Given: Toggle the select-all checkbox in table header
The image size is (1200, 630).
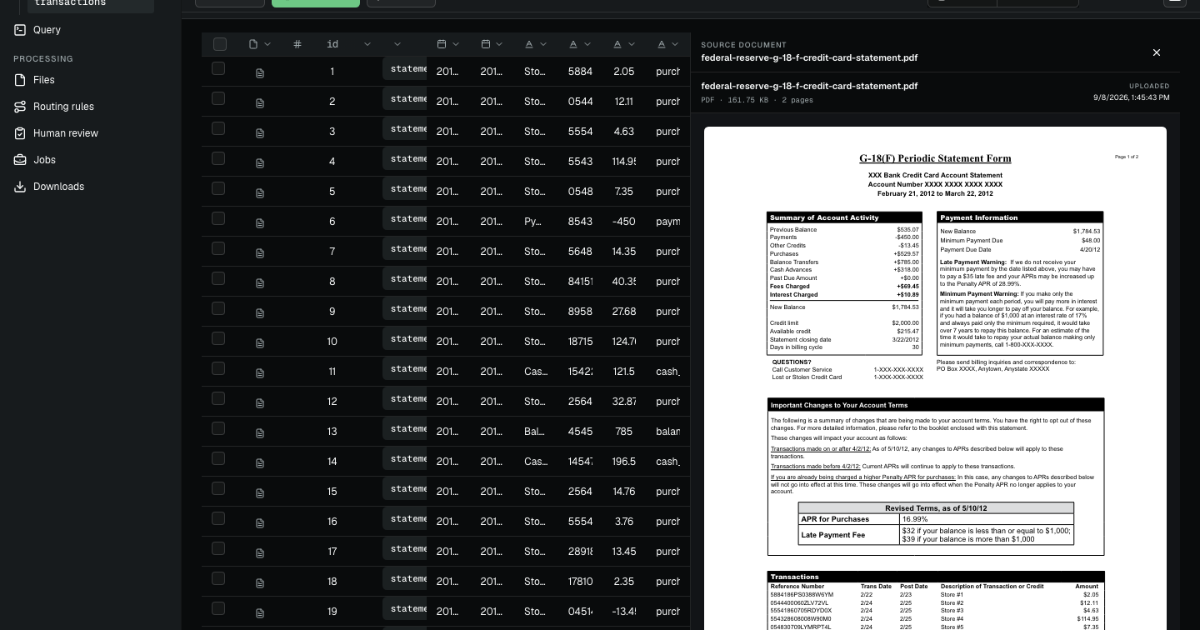Looking at the screenshot, I should click(x=220, y=44).
